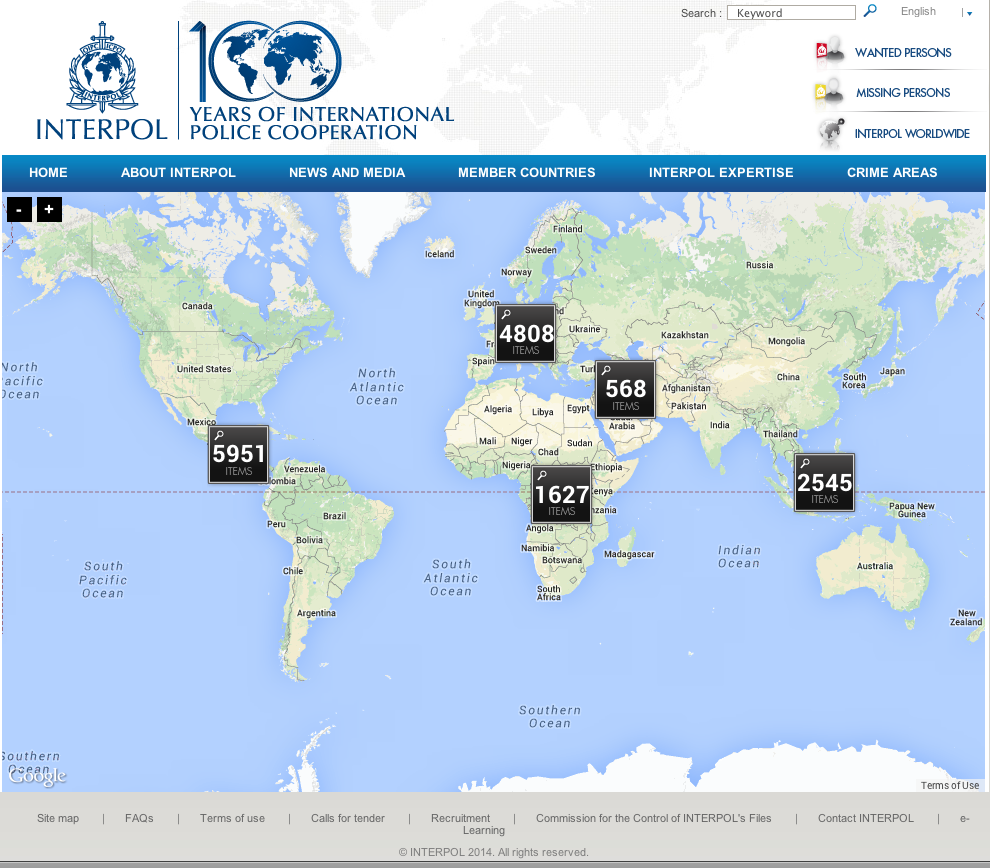Viewport: 990px width, 868px height.
Task: Click the United States map label
Action: (x=204, y=369)
